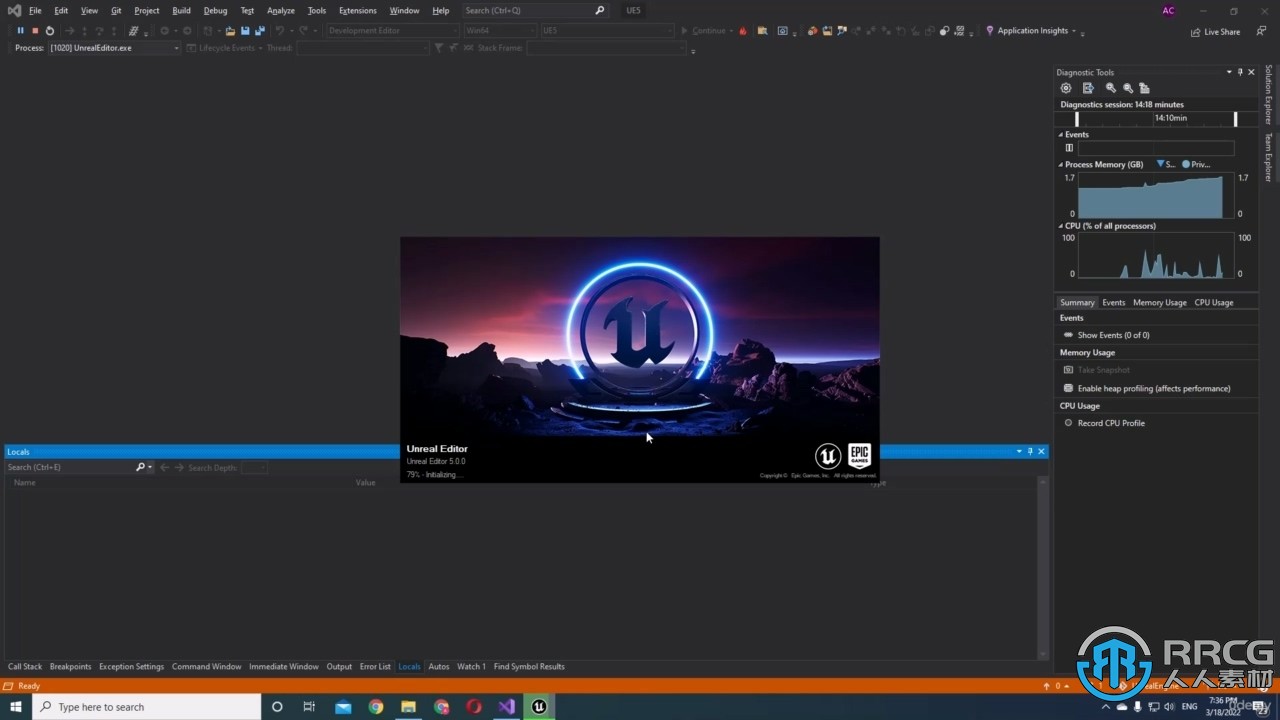Click the Reset View icon in Diagnostic Tools
This screenshot has width=1280, height=720.
tap(1145, 88)
